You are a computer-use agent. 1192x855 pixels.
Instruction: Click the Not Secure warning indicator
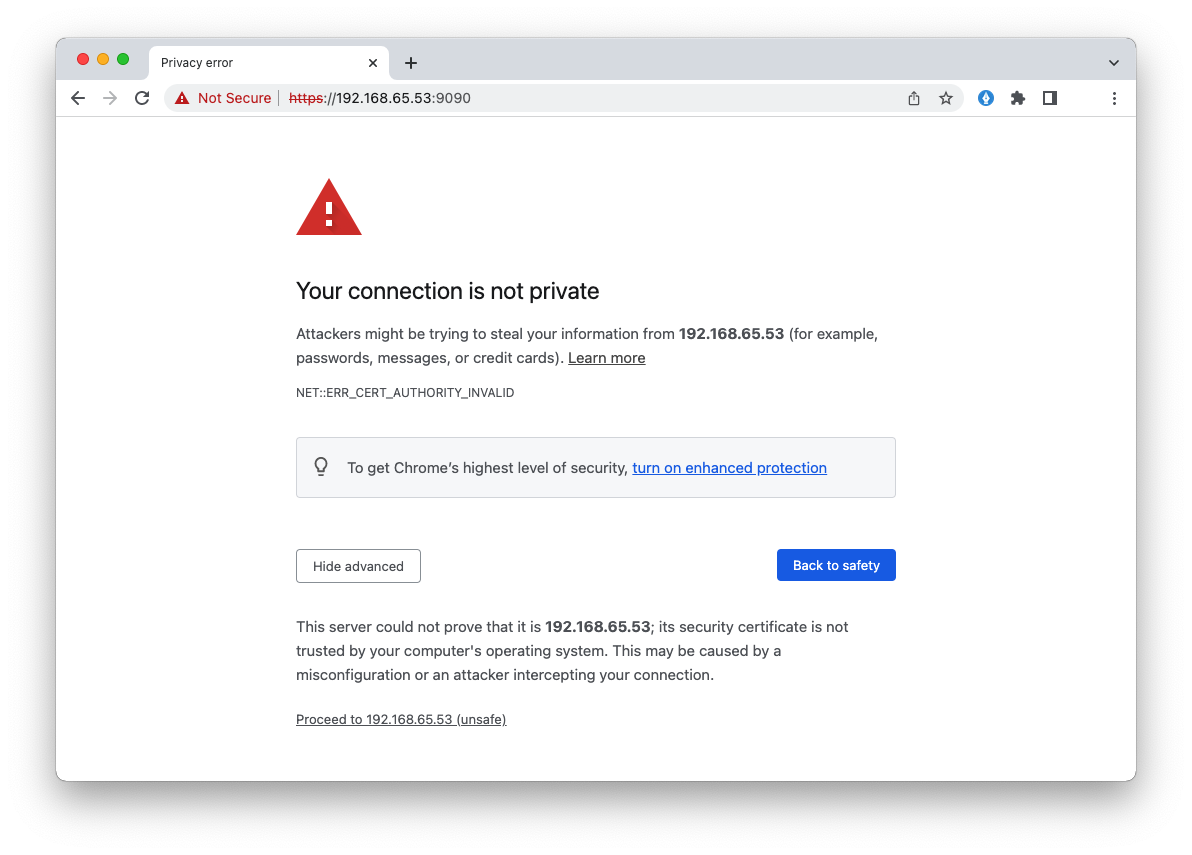pos(223,98)
